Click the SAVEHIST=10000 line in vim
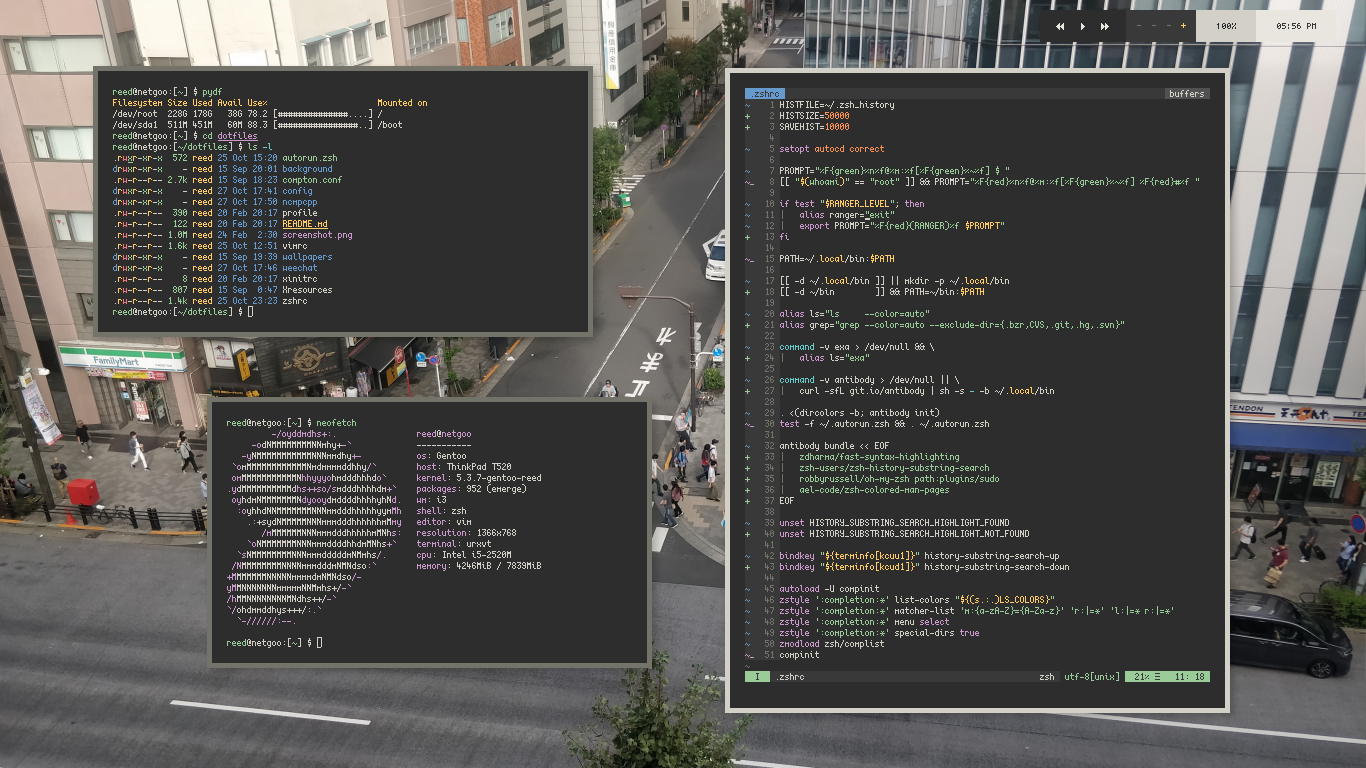This screenshot has width=1366, height=768. pos(814,127)
